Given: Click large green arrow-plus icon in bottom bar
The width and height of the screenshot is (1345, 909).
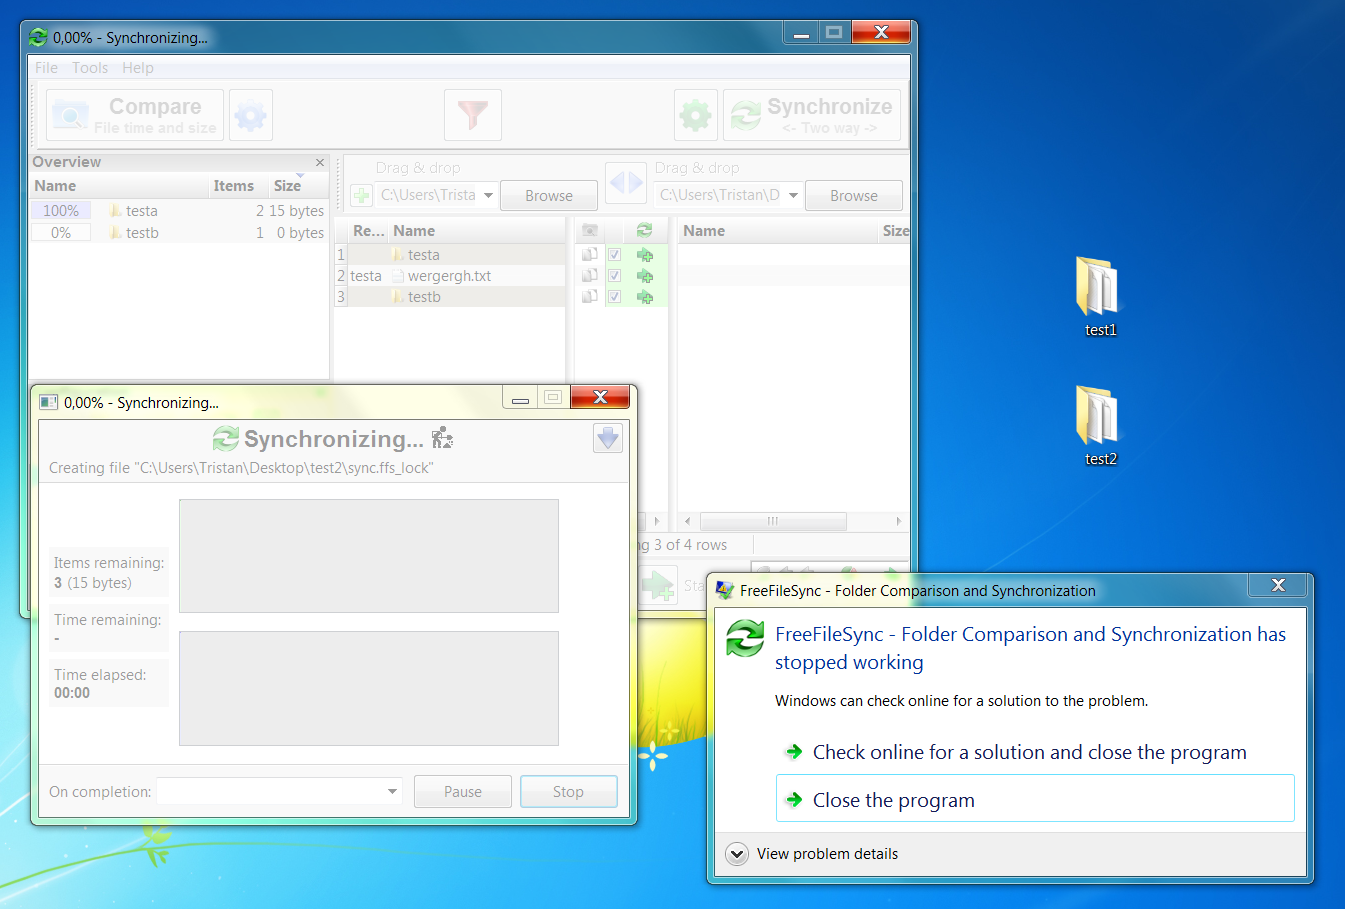Looking at the screenshot, I should [x=658, y=585].
